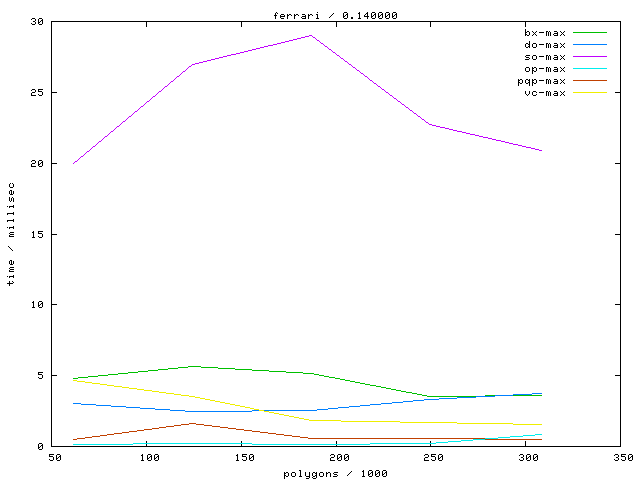Click the y-axis tick label 15

click(36, 234)
